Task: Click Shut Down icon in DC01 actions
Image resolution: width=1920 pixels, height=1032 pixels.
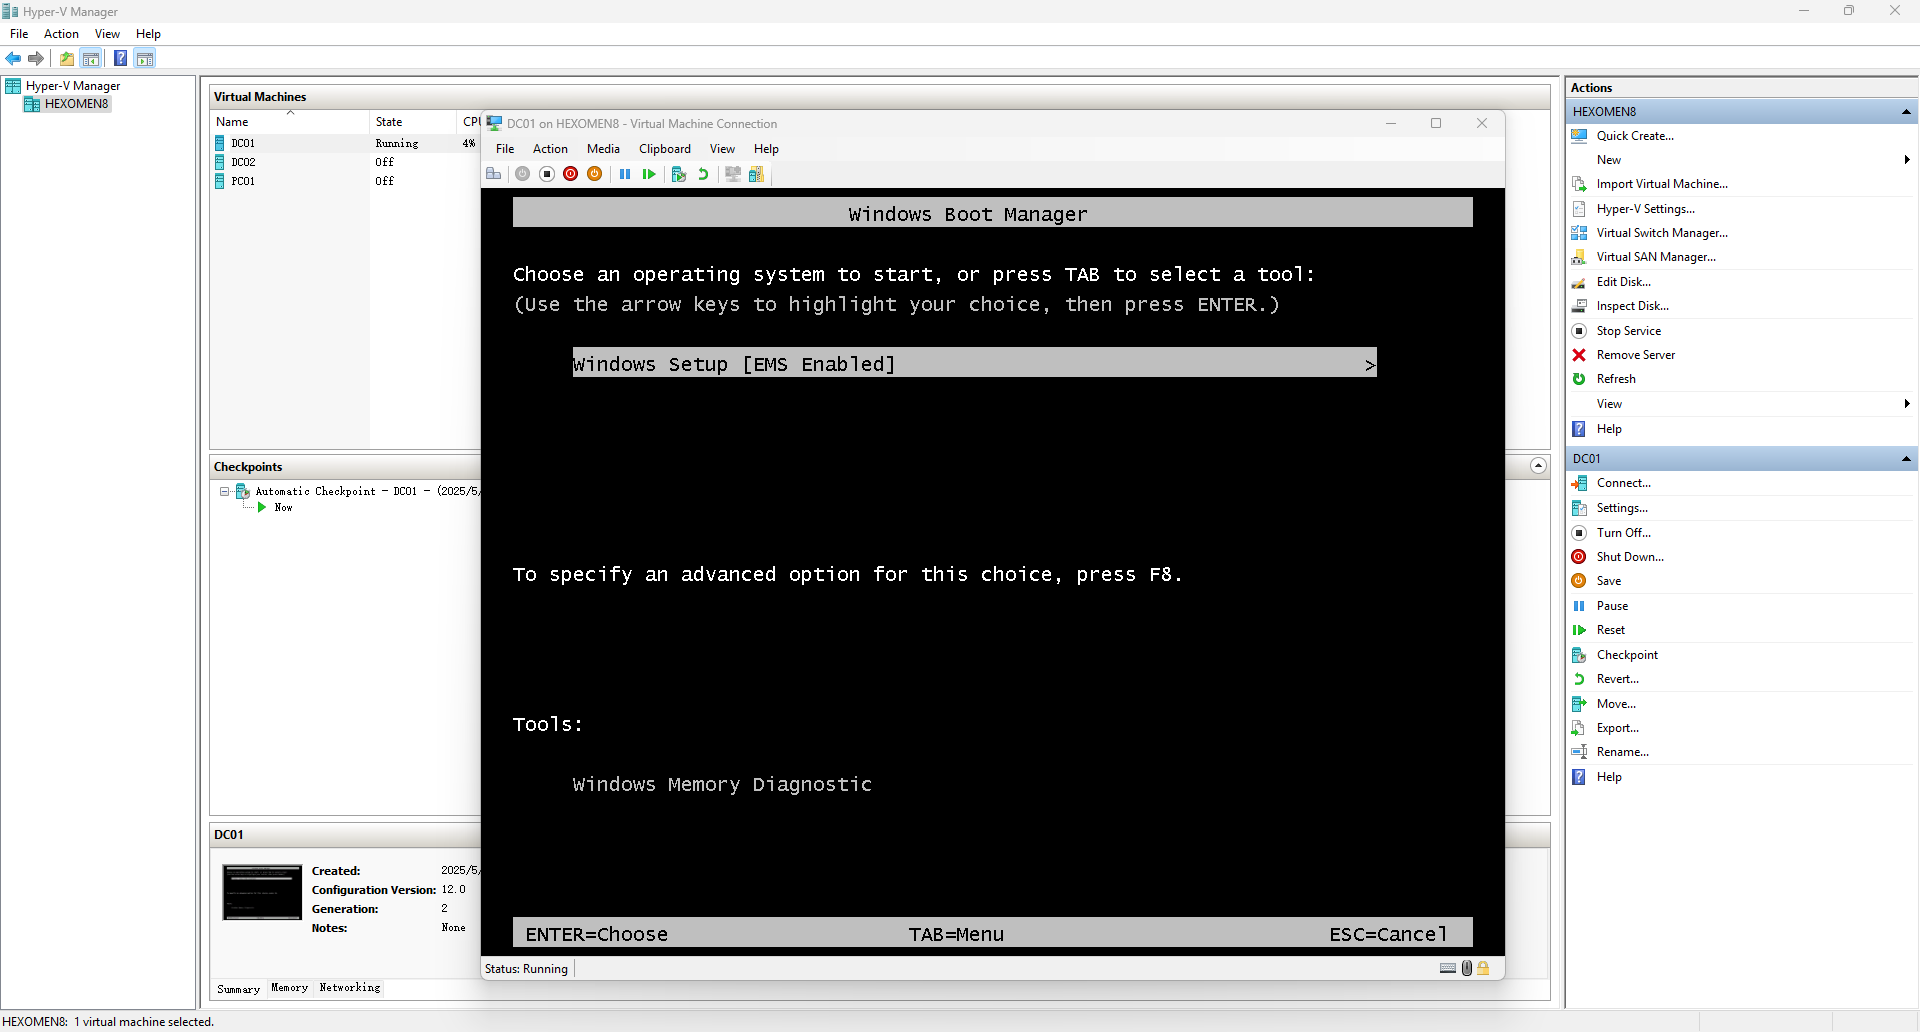Action: 1579,557
